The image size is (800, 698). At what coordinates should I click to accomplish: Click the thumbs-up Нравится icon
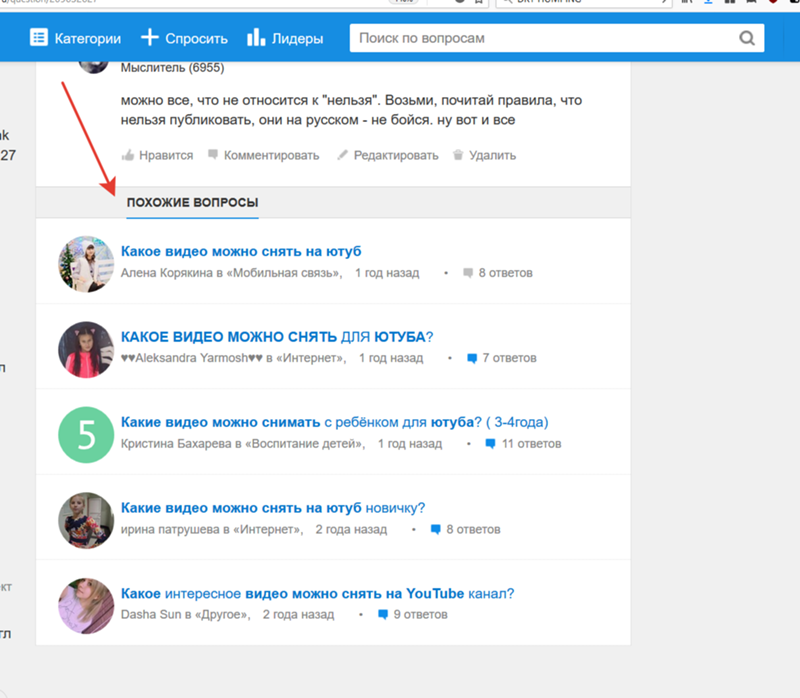(128, 155)
